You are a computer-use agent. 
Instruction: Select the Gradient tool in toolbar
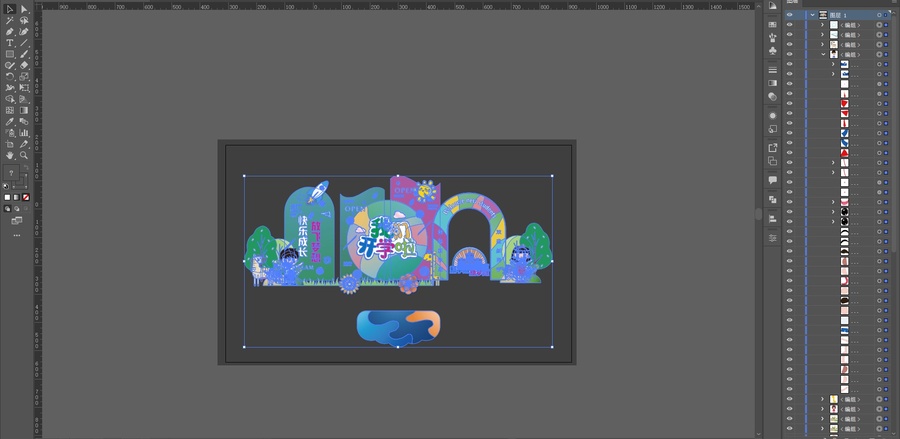point(24,110)
